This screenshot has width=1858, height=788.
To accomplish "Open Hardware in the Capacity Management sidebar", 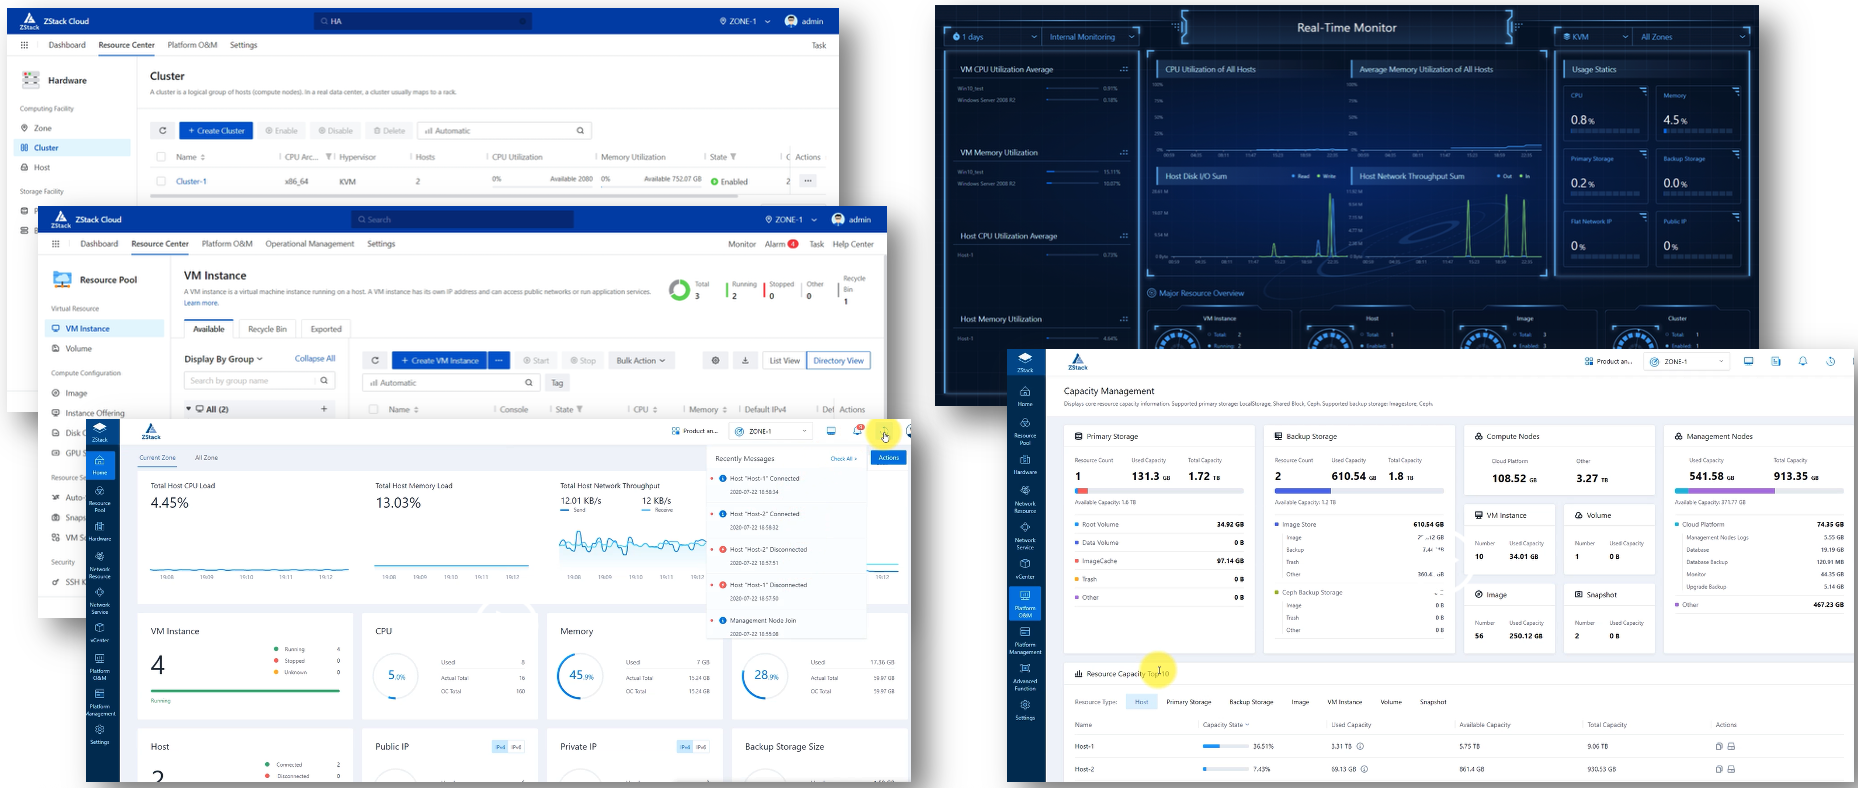I will pos(1025,464).
